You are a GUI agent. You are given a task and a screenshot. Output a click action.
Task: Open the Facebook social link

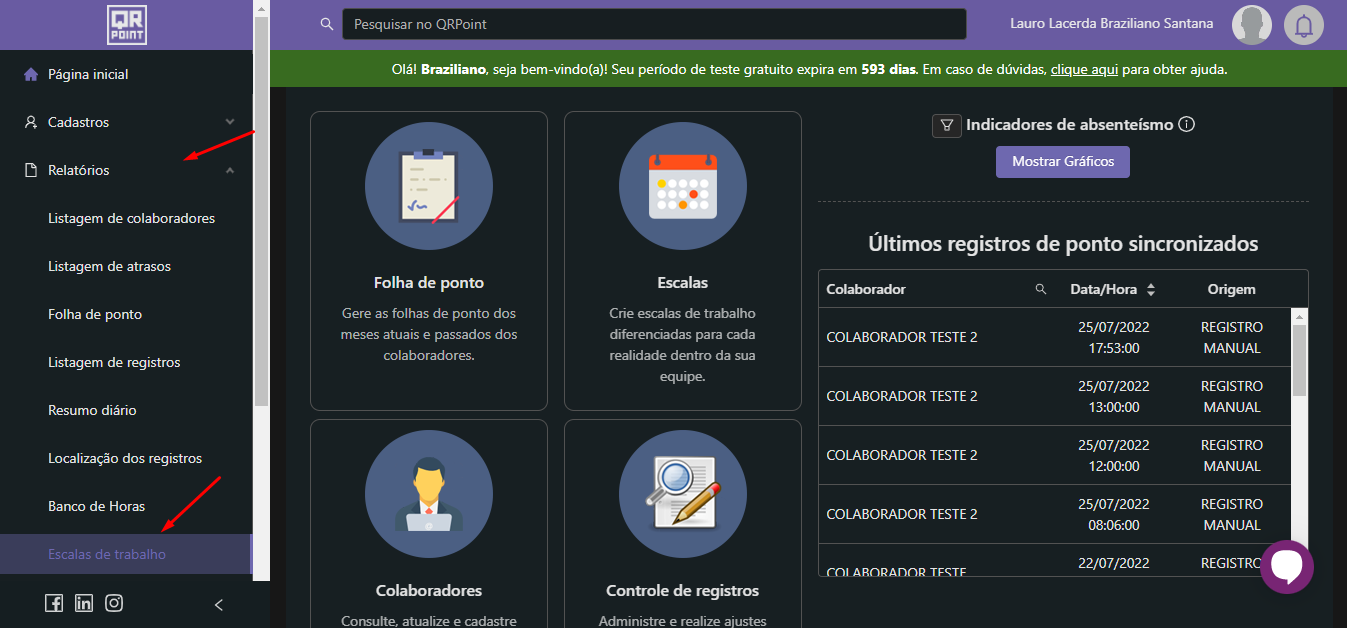pyautogui.click(x=54, y=603)
